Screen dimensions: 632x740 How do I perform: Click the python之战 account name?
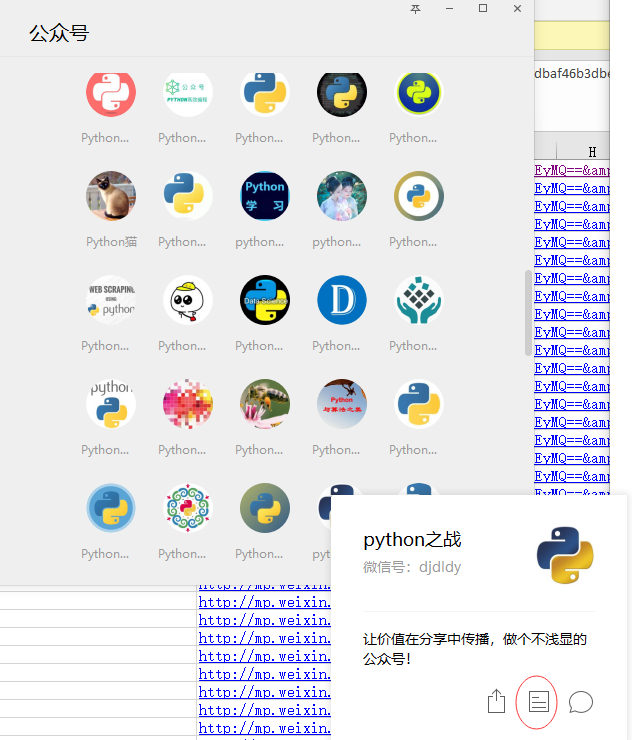pyautogui.click(x=412, y=539)
